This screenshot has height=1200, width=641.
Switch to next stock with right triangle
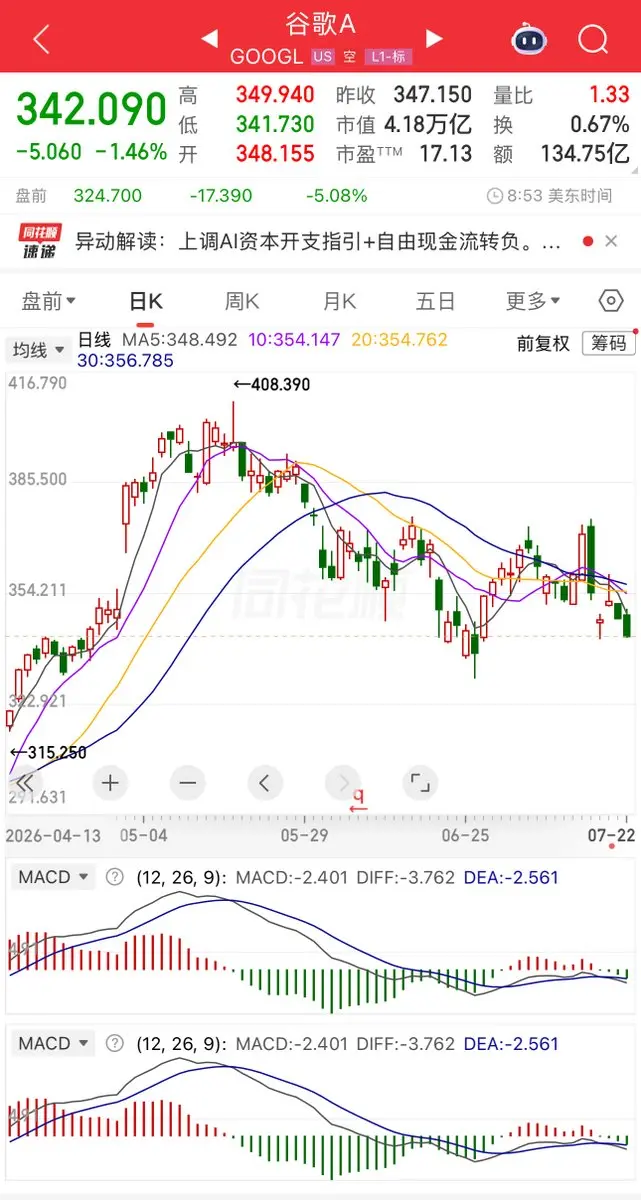(434, 39)
